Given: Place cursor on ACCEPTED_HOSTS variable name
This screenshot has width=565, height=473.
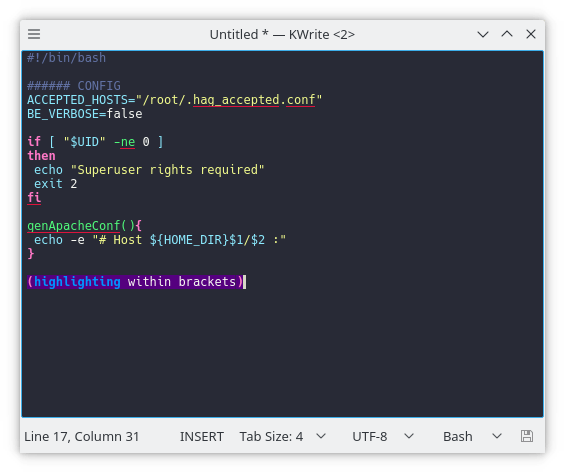Looking at the screenshot, I should [77, 100].
